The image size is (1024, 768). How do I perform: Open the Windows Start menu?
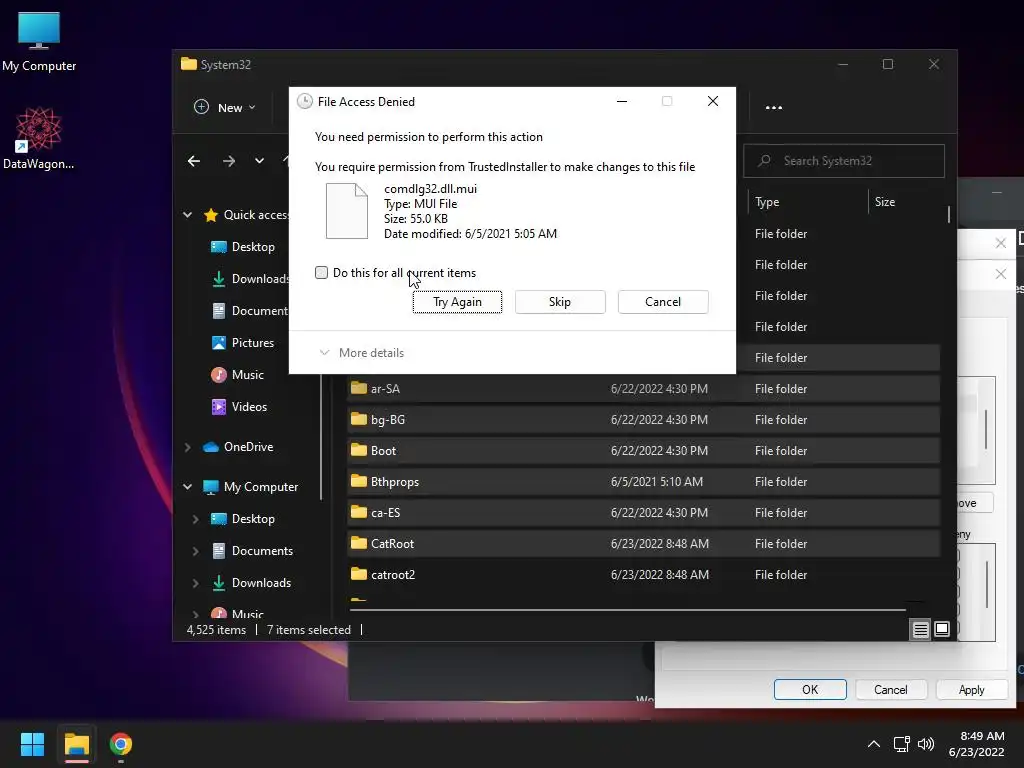click(32, 744)
